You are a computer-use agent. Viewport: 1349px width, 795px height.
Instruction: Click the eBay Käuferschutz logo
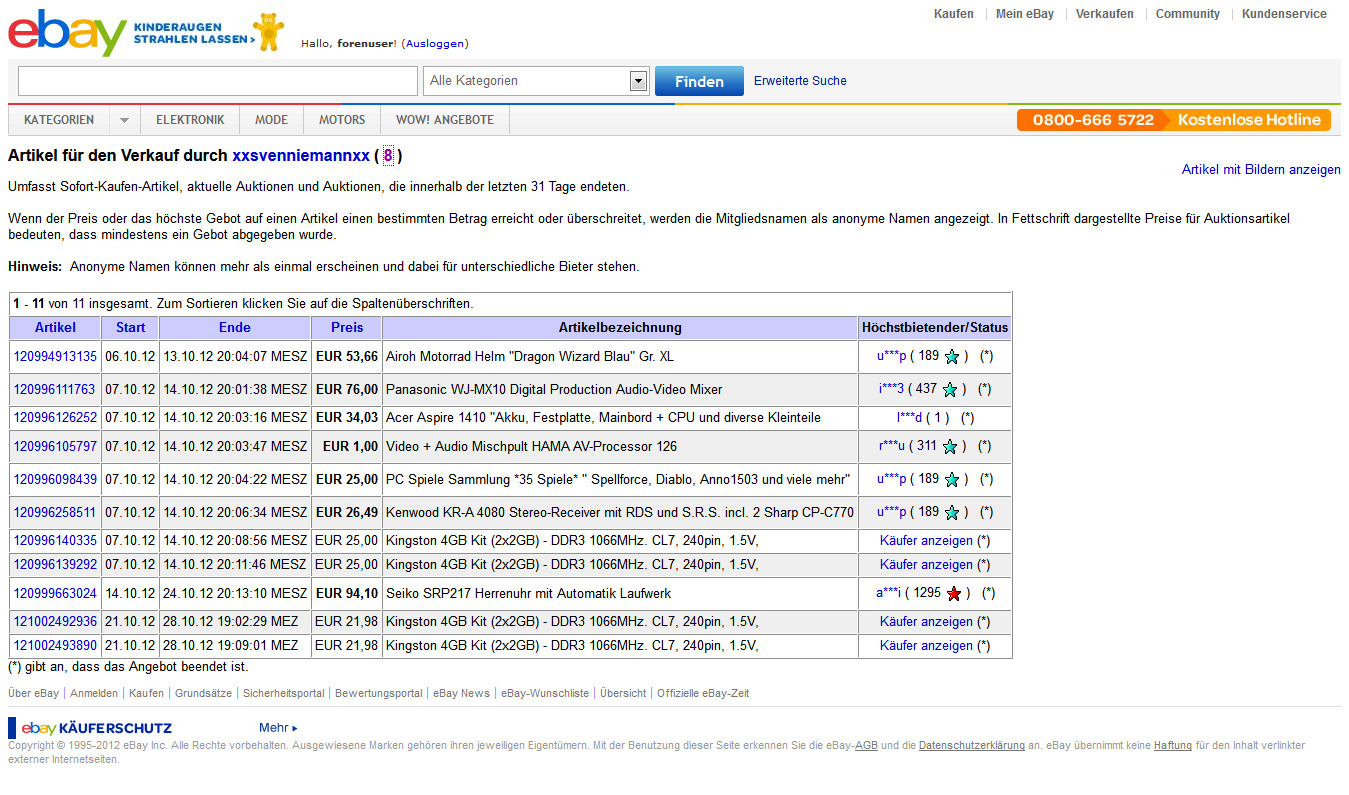(90, 728)
